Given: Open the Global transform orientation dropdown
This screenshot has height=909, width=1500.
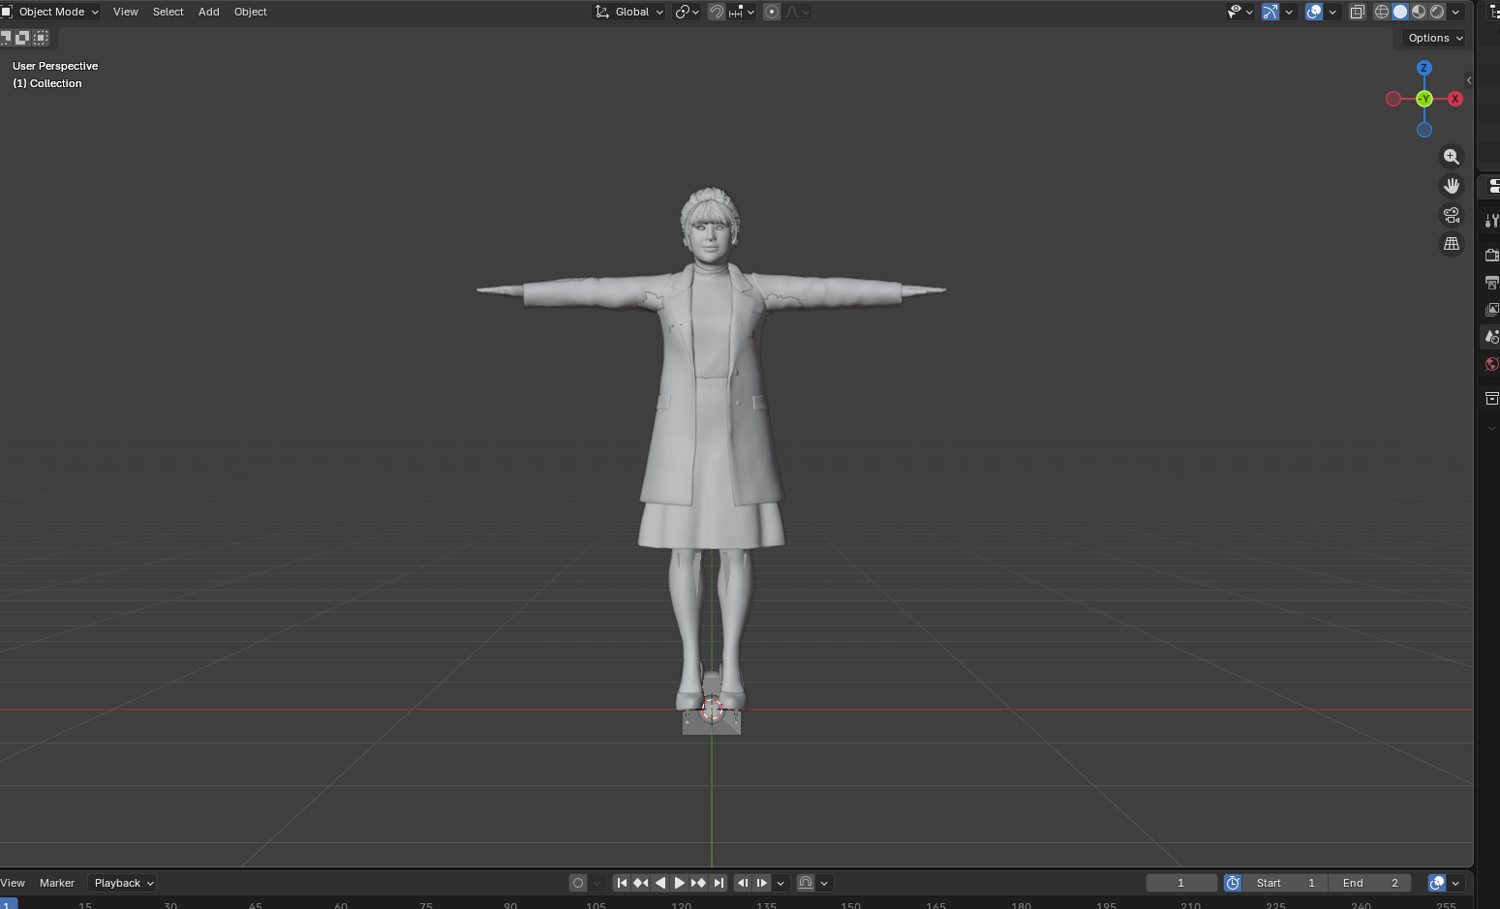Looking at the screenshot, I should 629,12.
